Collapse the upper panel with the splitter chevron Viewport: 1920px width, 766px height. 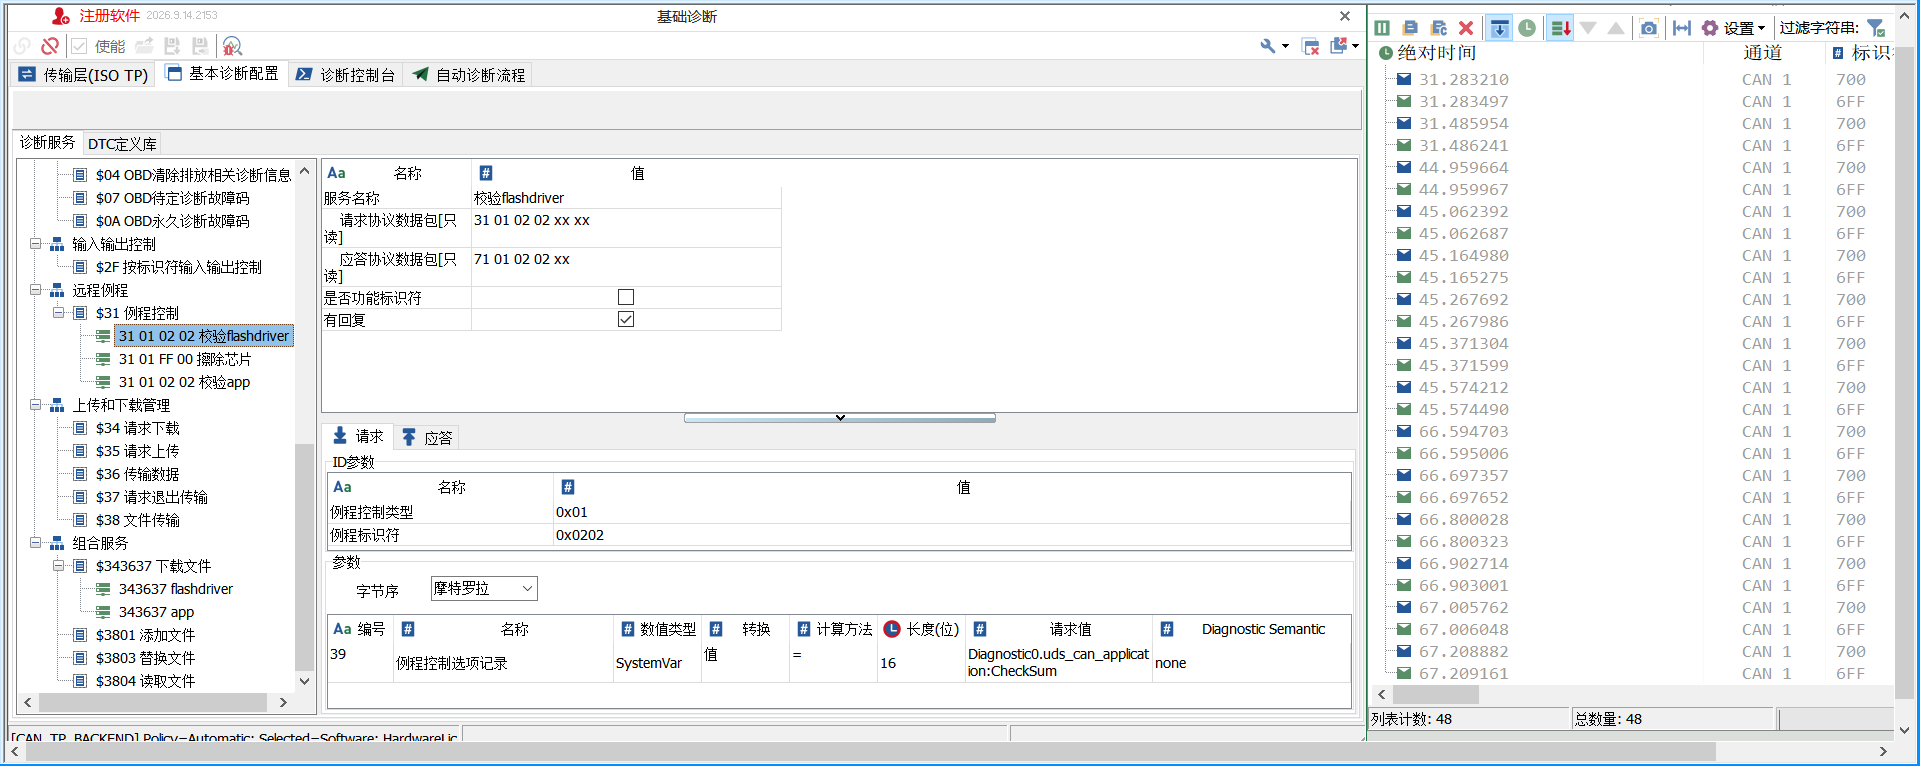point(840,418)
